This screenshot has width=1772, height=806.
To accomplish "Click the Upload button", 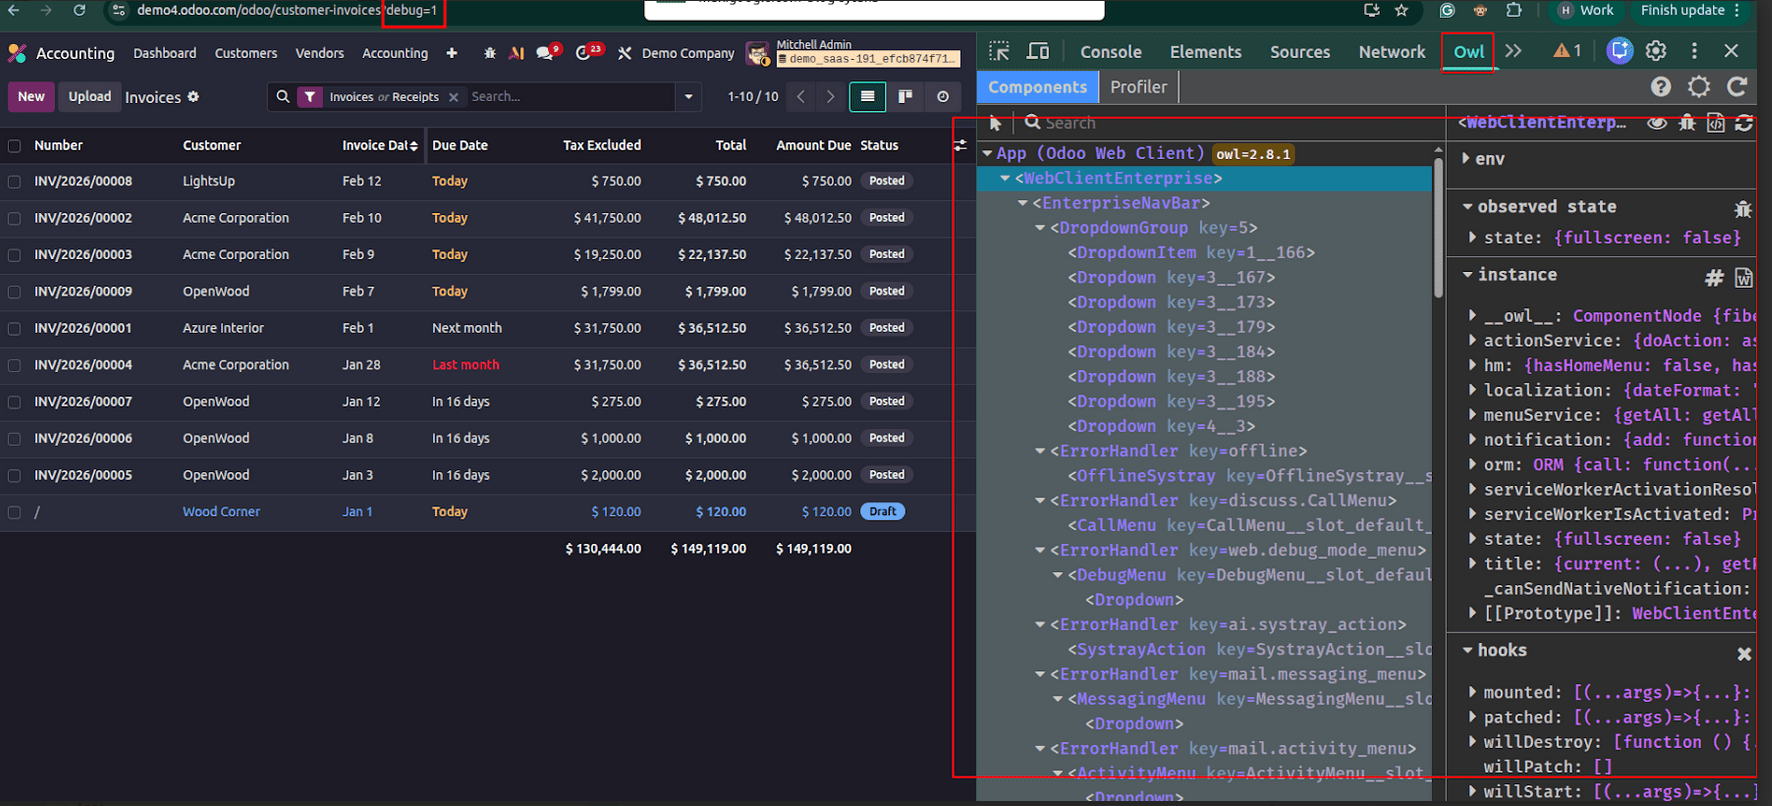I will [x=90, y=97].
